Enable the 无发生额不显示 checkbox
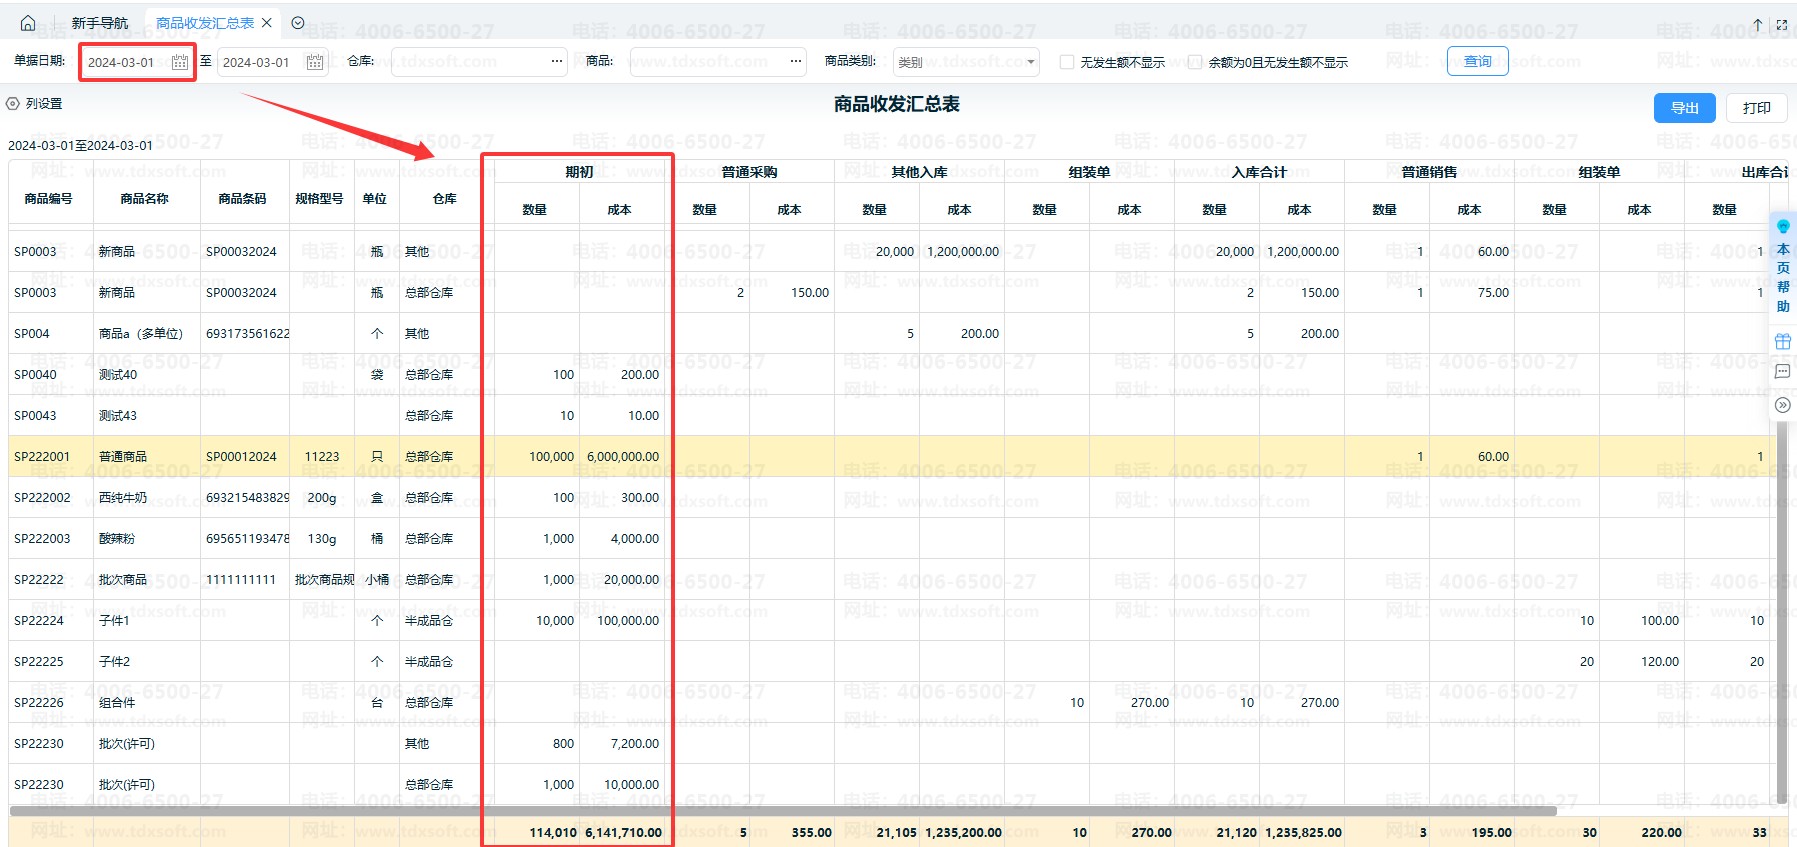 (x=1067, y=62)
